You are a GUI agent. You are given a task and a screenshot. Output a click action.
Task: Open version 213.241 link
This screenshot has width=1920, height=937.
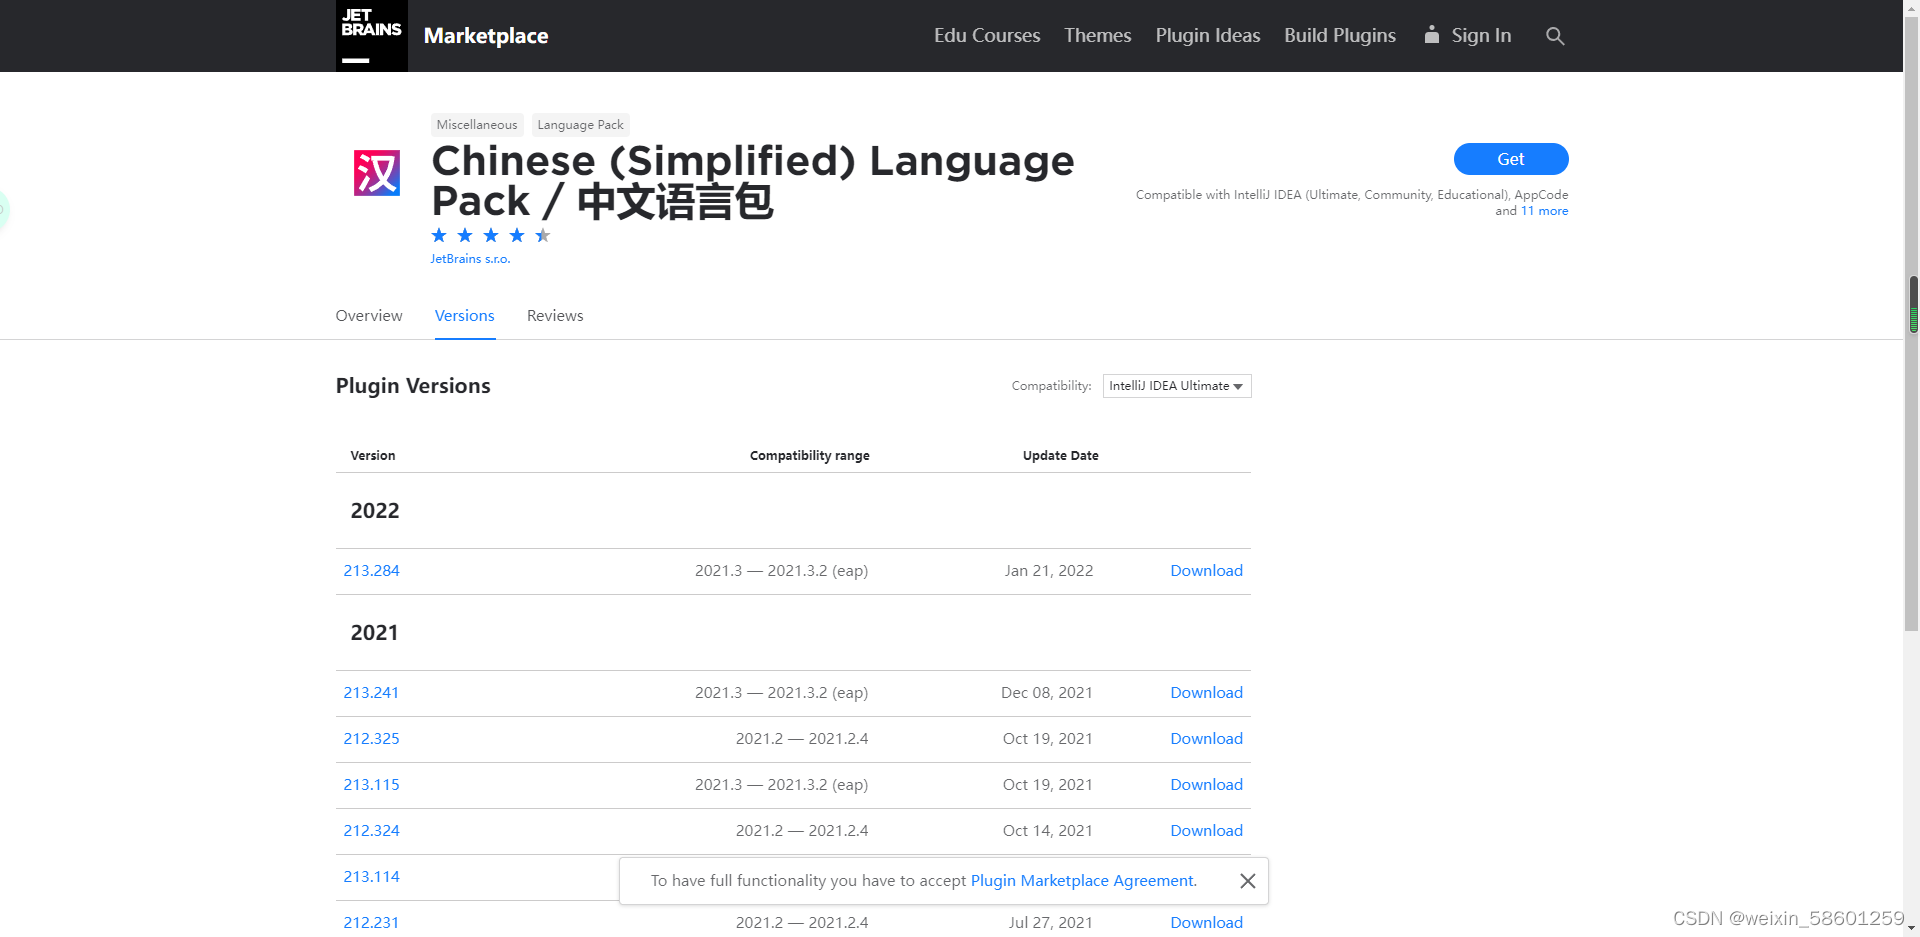[371, 693]
